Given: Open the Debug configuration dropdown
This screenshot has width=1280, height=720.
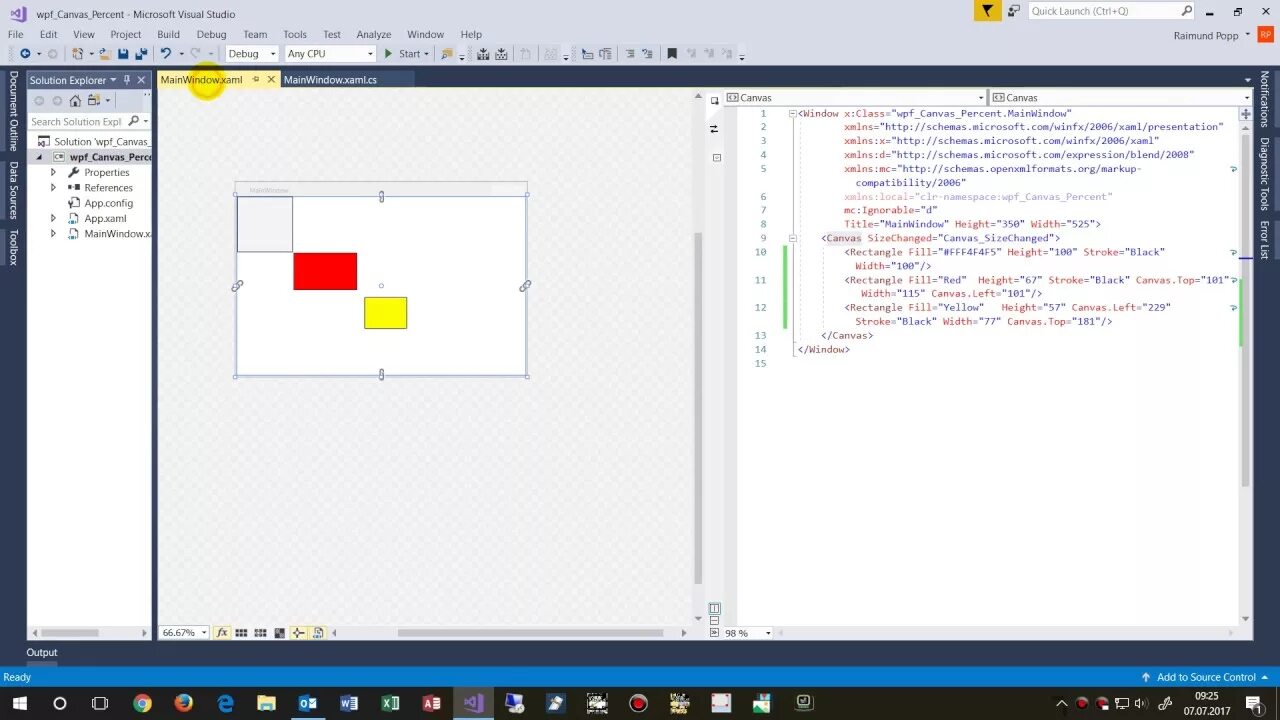Looking at the screenshot, I should click(x=251, y=54).
